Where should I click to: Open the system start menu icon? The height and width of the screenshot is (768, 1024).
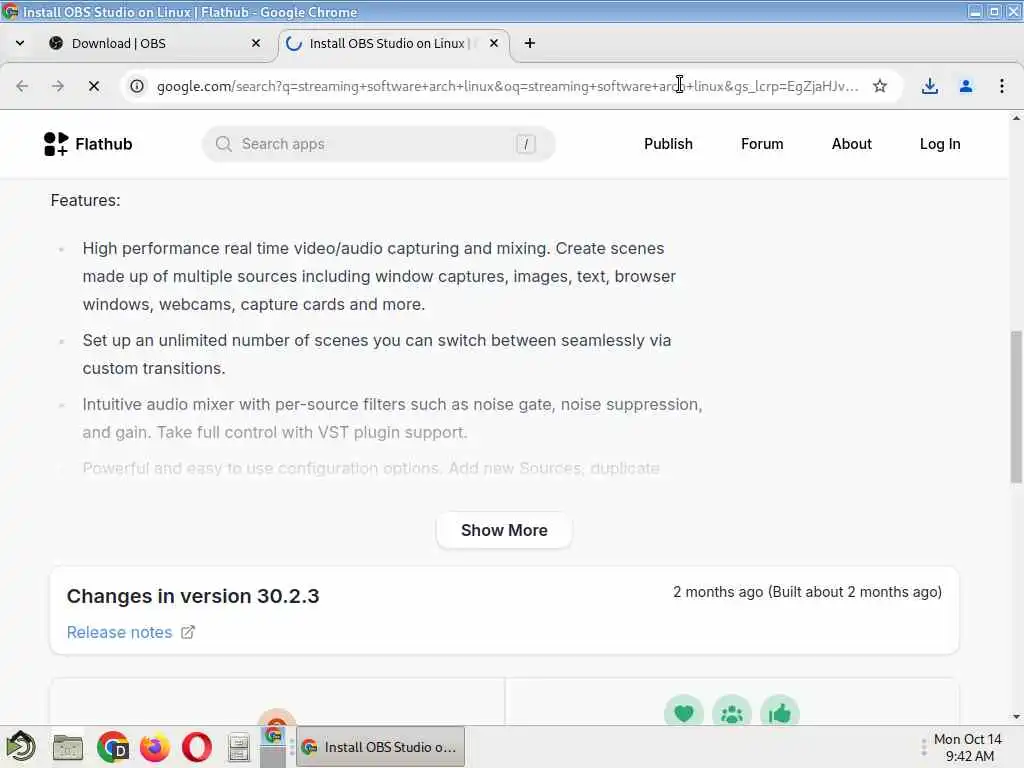[x=21, y=746]
